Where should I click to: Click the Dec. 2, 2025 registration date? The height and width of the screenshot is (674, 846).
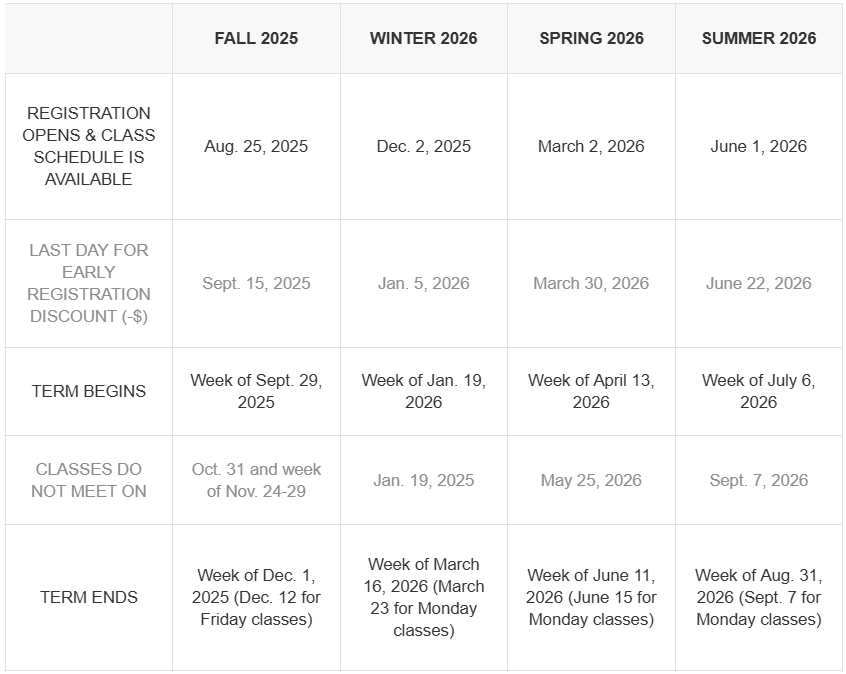[423, 146]
